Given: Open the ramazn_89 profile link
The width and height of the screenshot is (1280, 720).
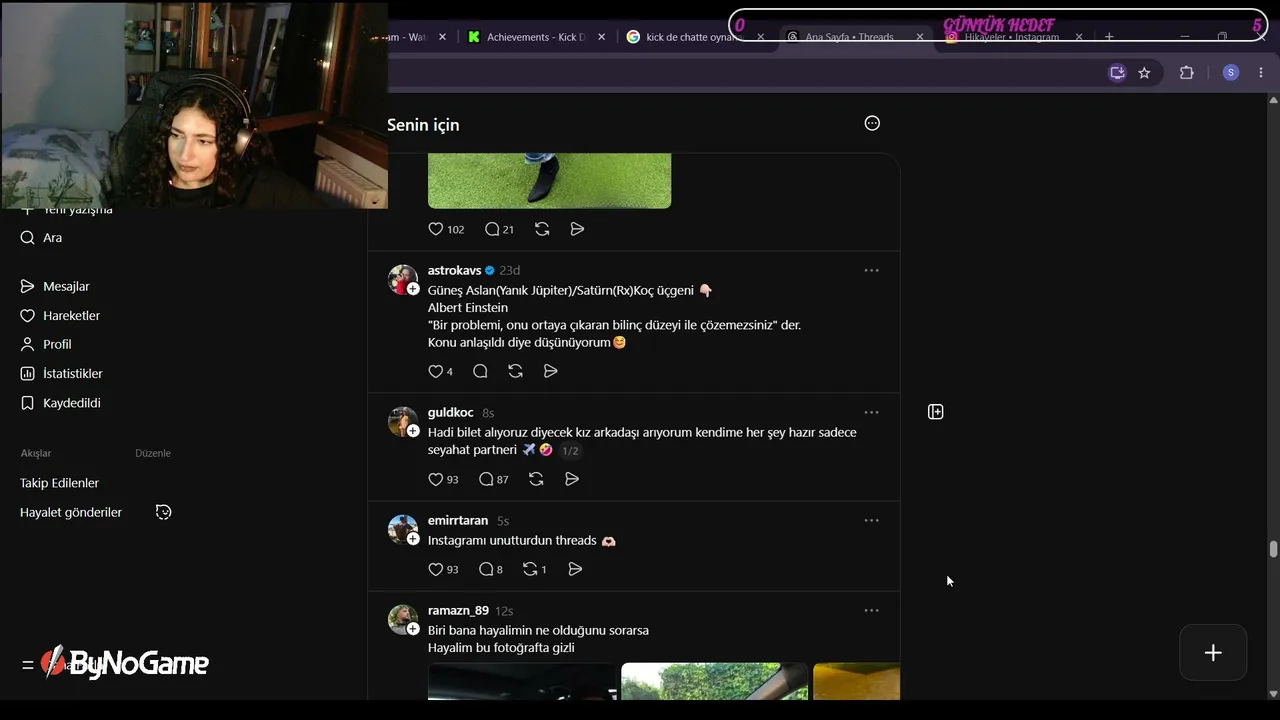Looking at the screenshot, I should (x=458, y=610).
